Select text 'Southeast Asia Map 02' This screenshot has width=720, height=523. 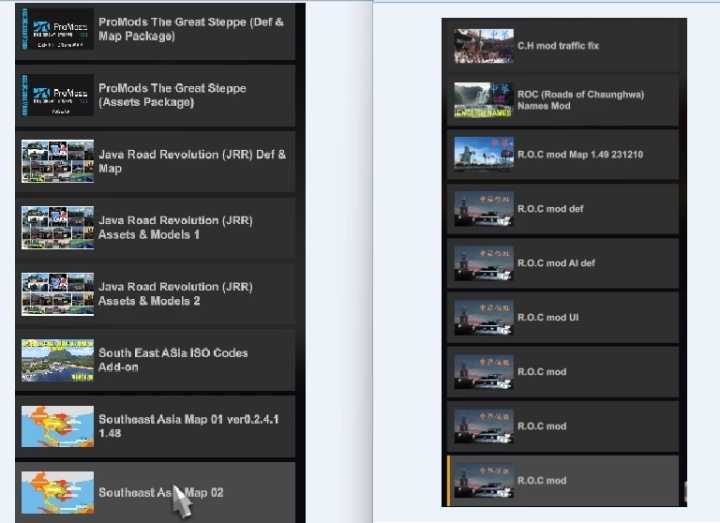(161, 493)
